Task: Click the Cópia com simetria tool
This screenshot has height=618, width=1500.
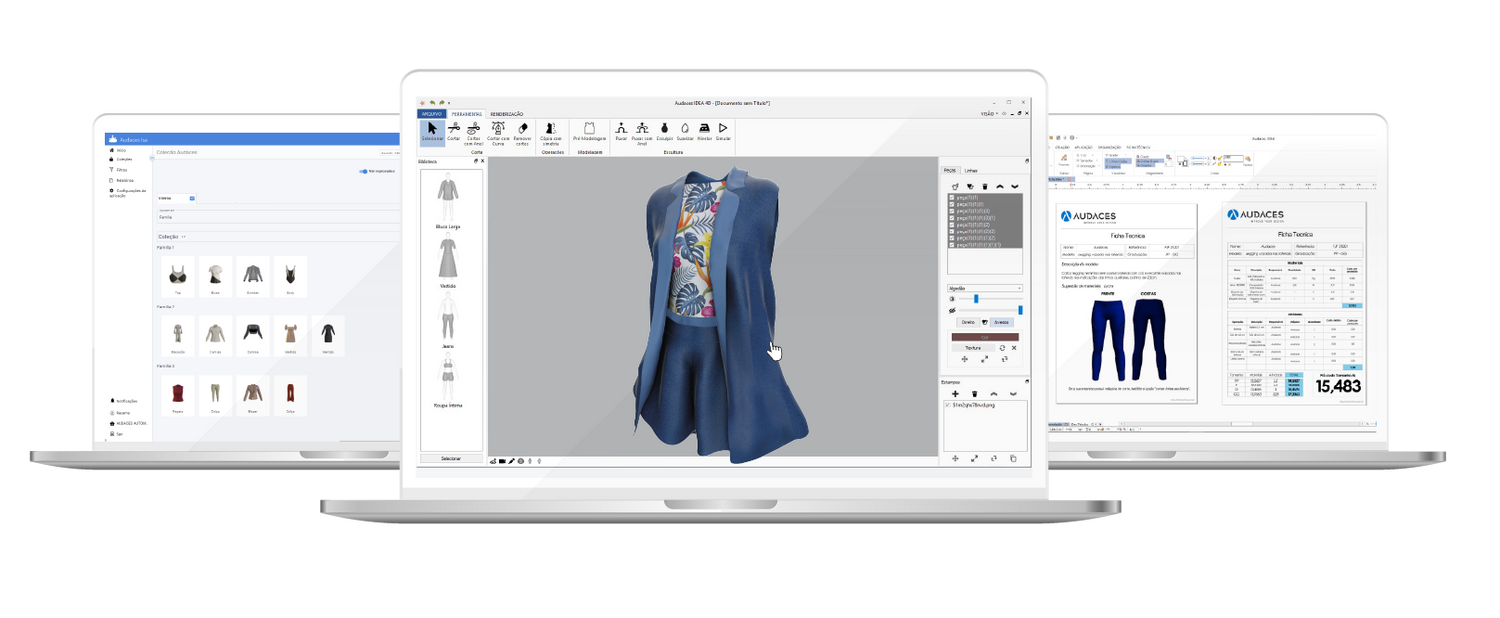Action: click(x=552, y=133)
